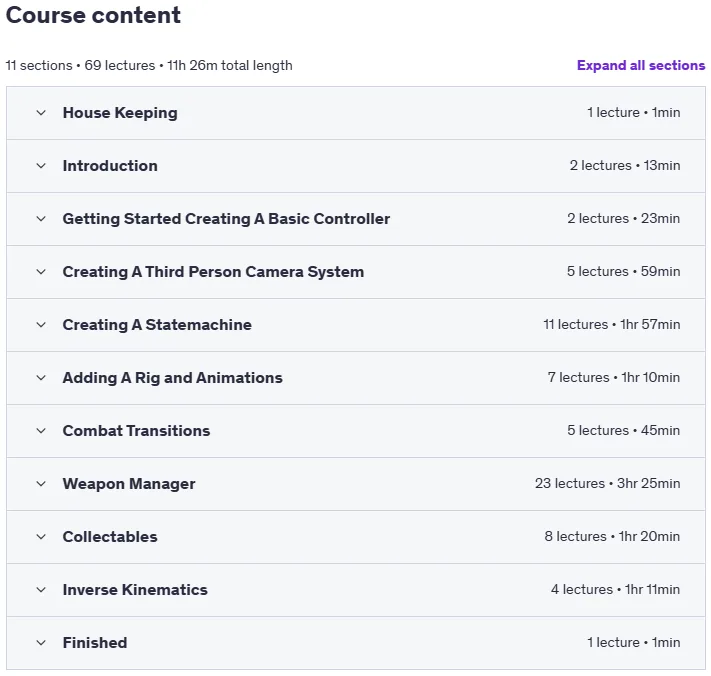Image resolution: width=711 pixels, height=676 pixels.
Task: Expand the Introduction section chevron
Action: (41, 166)
